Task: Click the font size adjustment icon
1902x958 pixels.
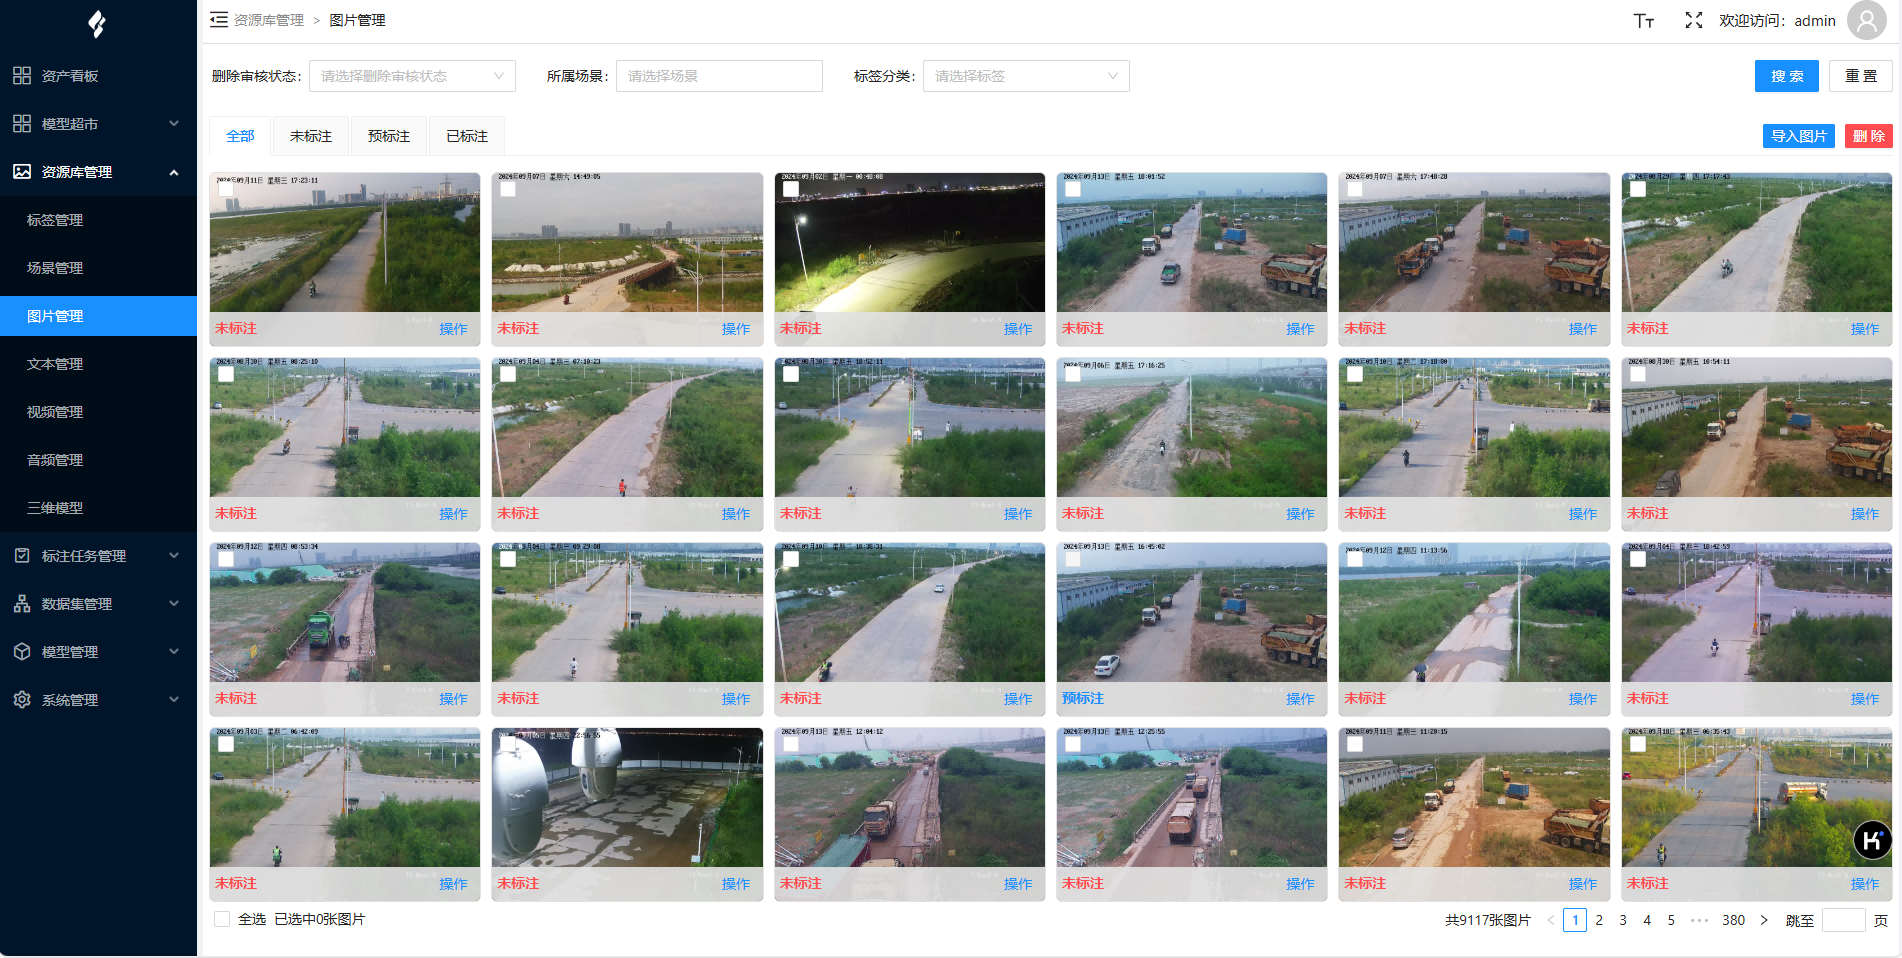Action: 1643,21
